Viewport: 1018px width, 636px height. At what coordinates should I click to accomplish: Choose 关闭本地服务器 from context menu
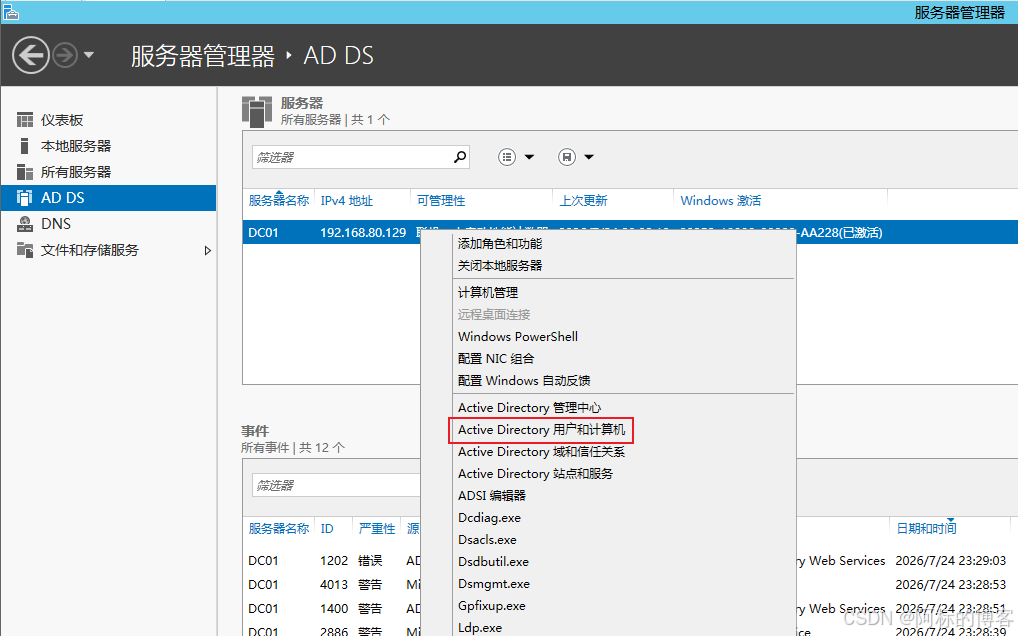tap(500, 265)
